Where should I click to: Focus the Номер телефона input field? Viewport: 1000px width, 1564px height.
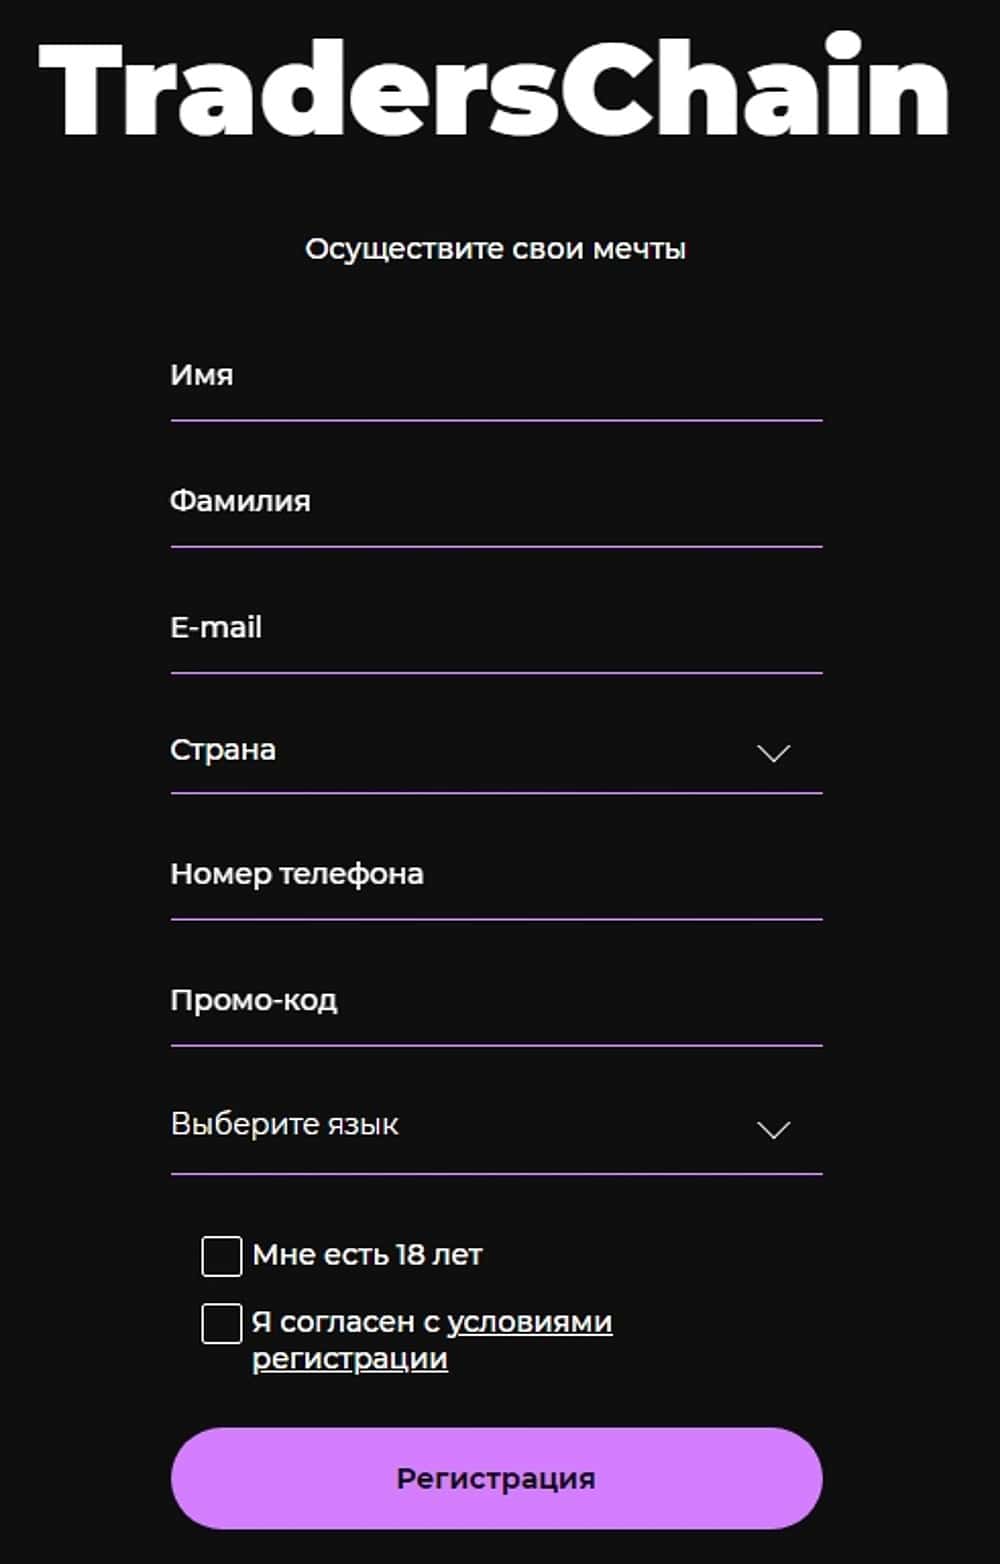496,875
